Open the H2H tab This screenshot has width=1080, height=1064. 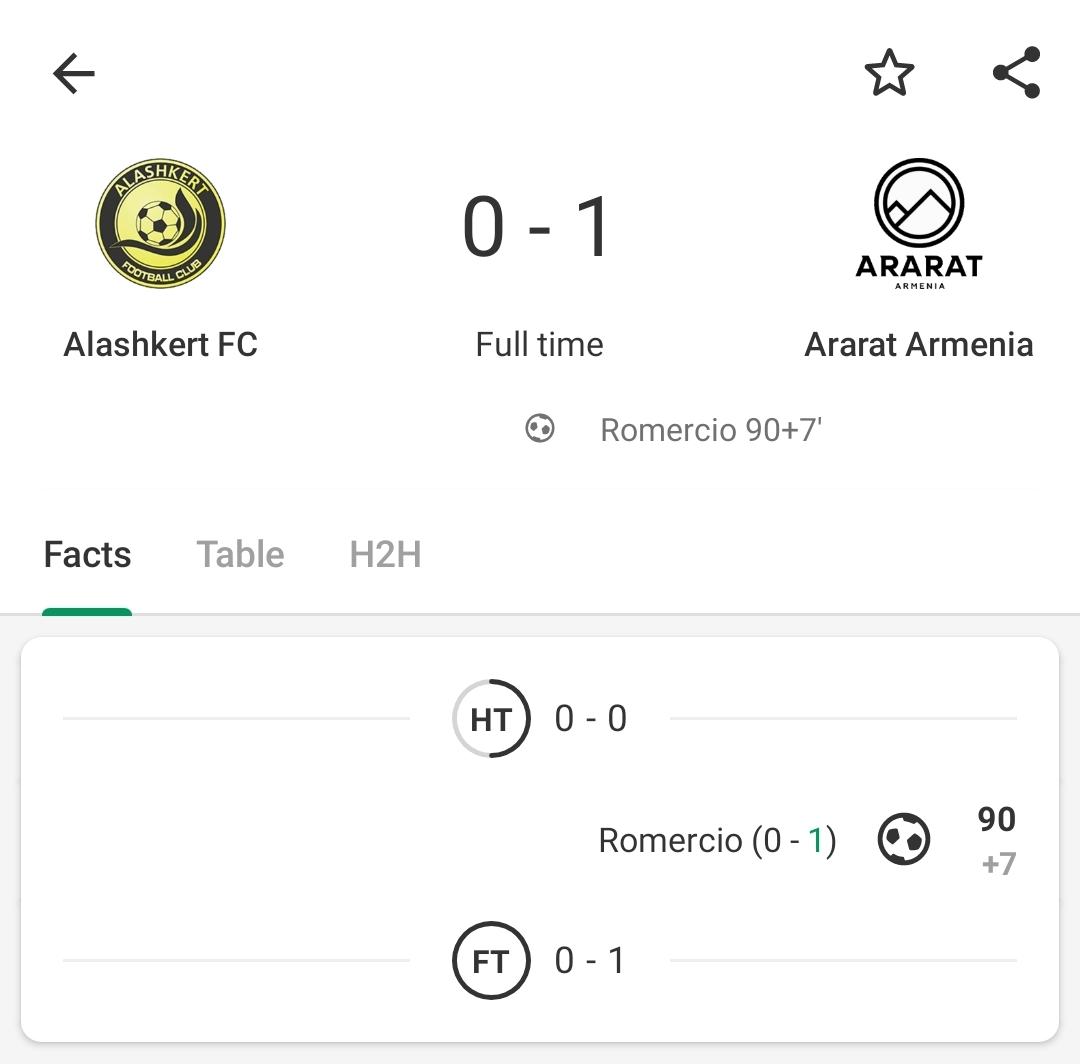click(386, 554)
